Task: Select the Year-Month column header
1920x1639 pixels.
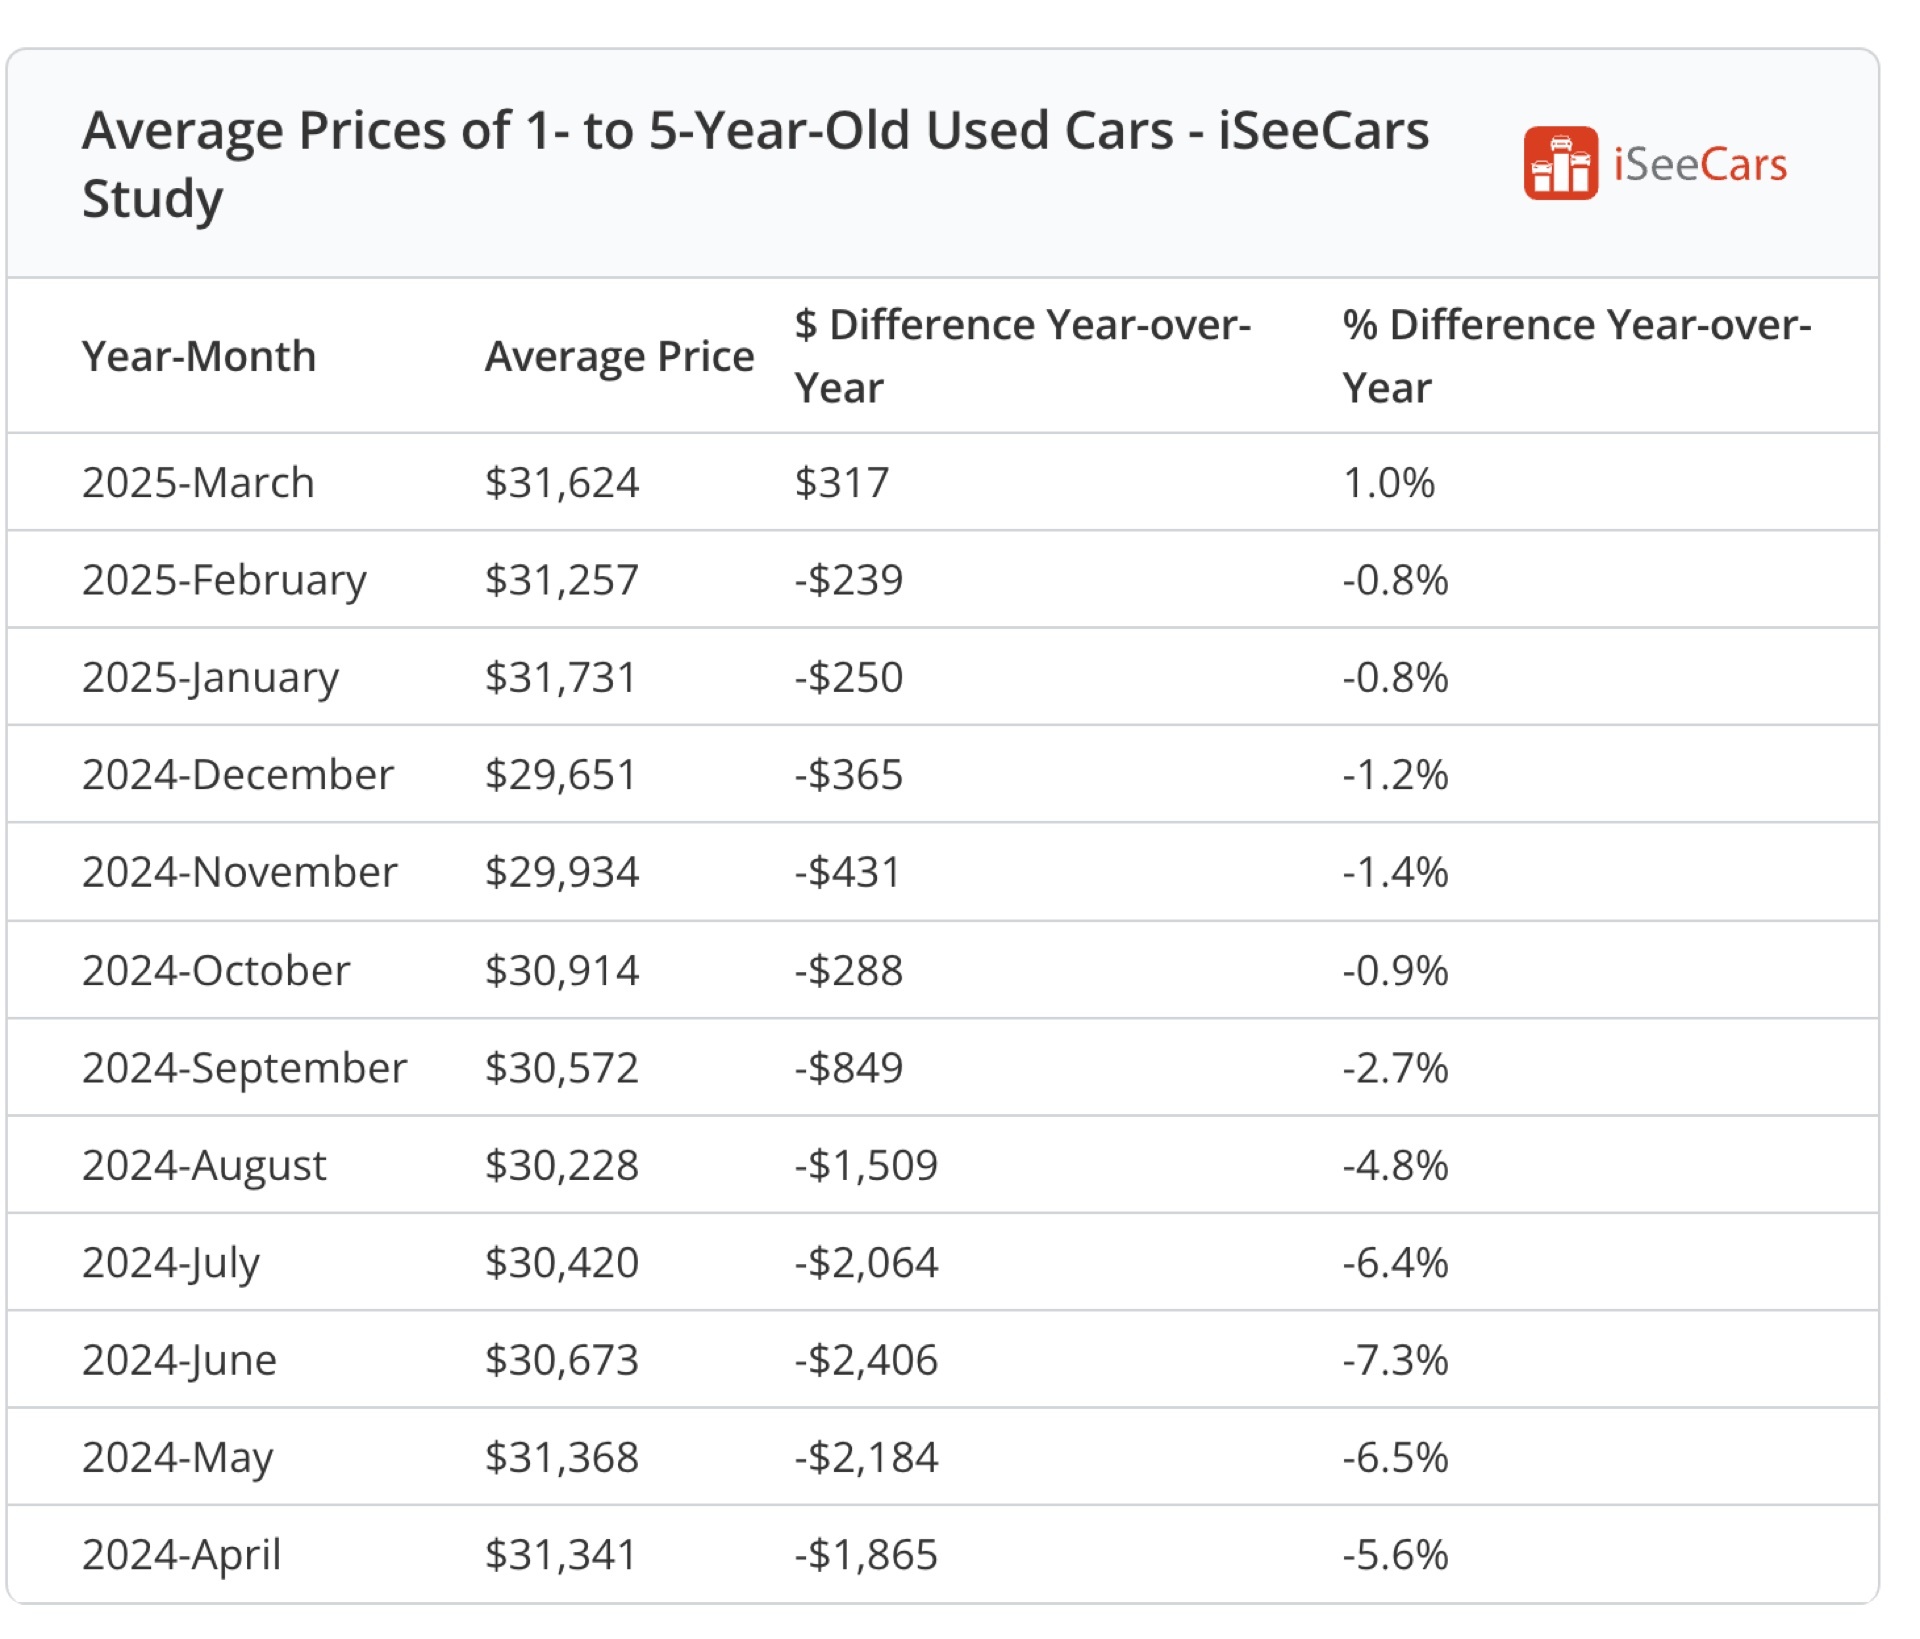Action: tap(198, 357)
